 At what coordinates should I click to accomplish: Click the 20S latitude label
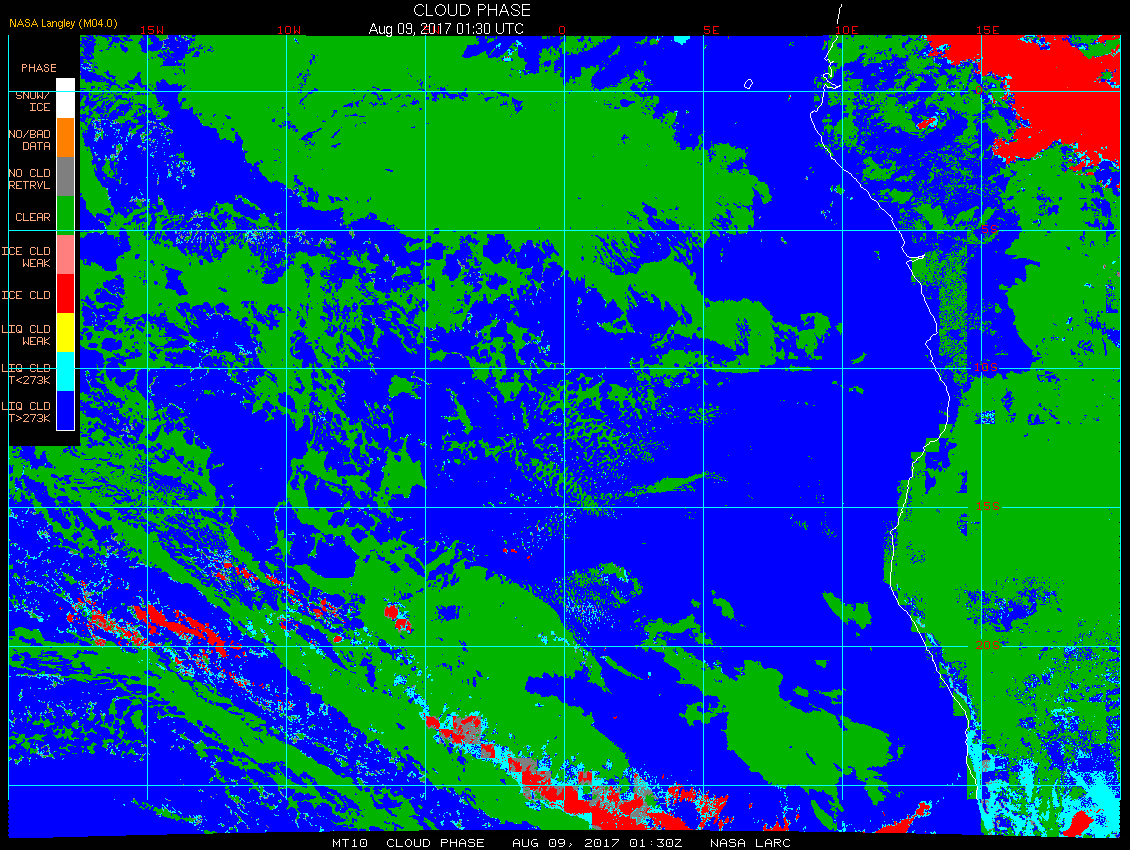pos(987,645)
